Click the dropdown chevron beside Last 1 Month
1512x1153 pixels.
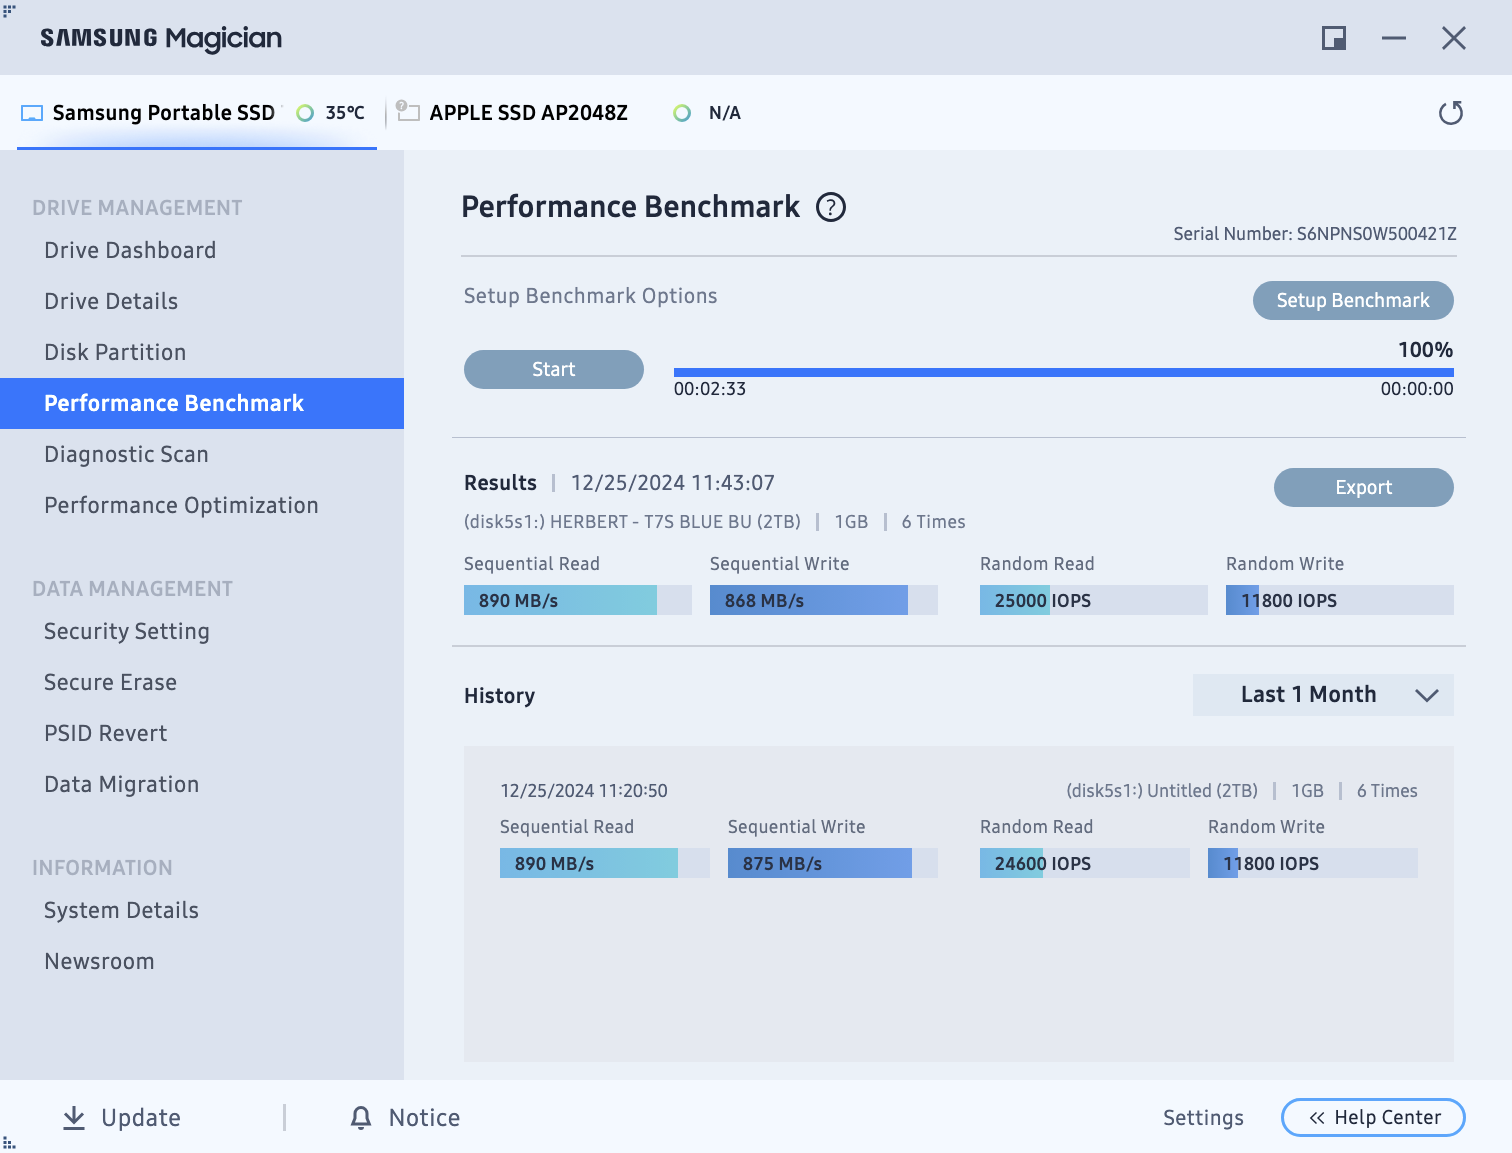pyautogui.click(x=1427, y=695)
